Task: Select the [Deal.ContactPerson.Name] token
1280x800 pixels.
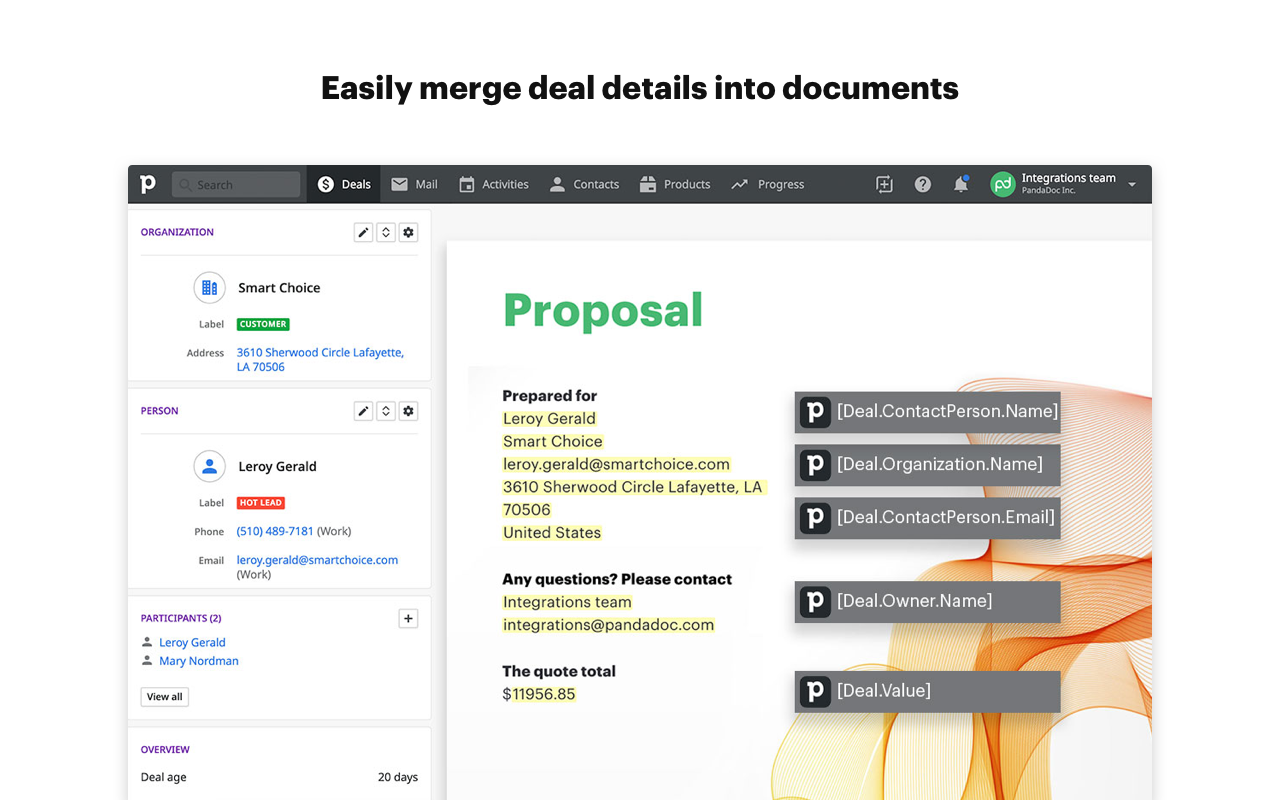Action: coord(927,411)
